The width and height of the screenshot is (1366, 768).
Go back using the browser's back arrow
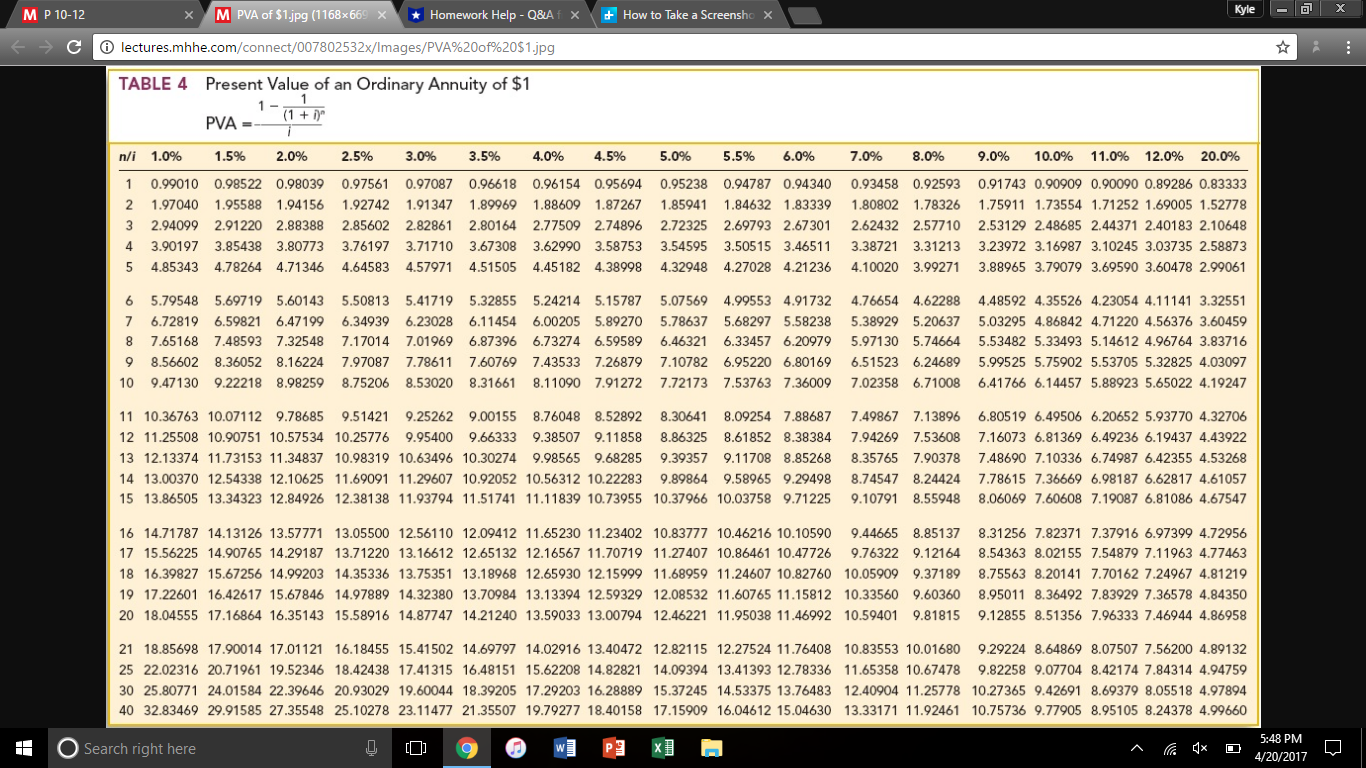16,47
